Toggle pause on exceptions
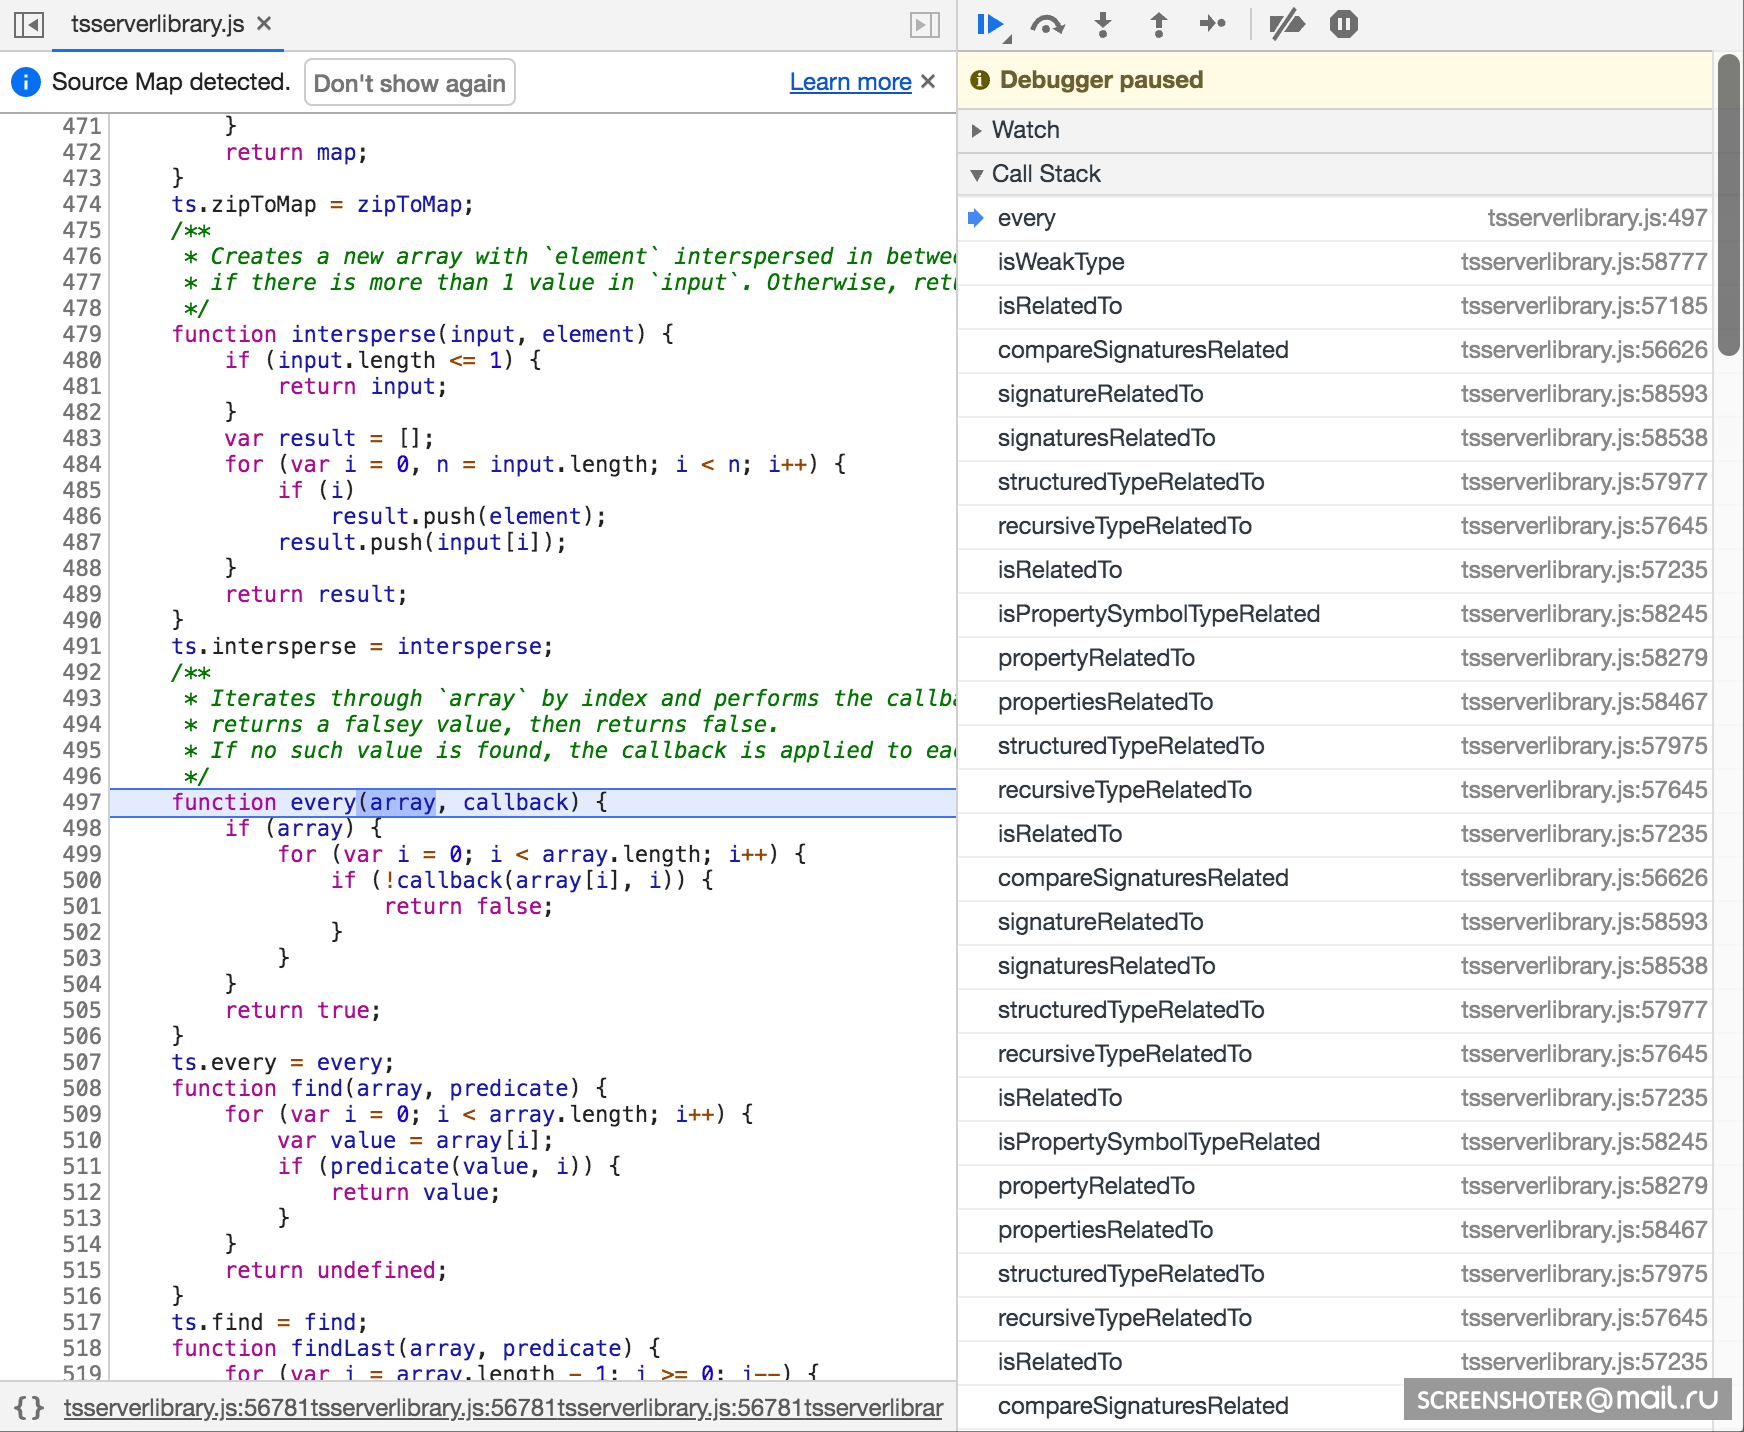Image resolution: width=1744 pixels, height=1432 pixels. 1343,24
